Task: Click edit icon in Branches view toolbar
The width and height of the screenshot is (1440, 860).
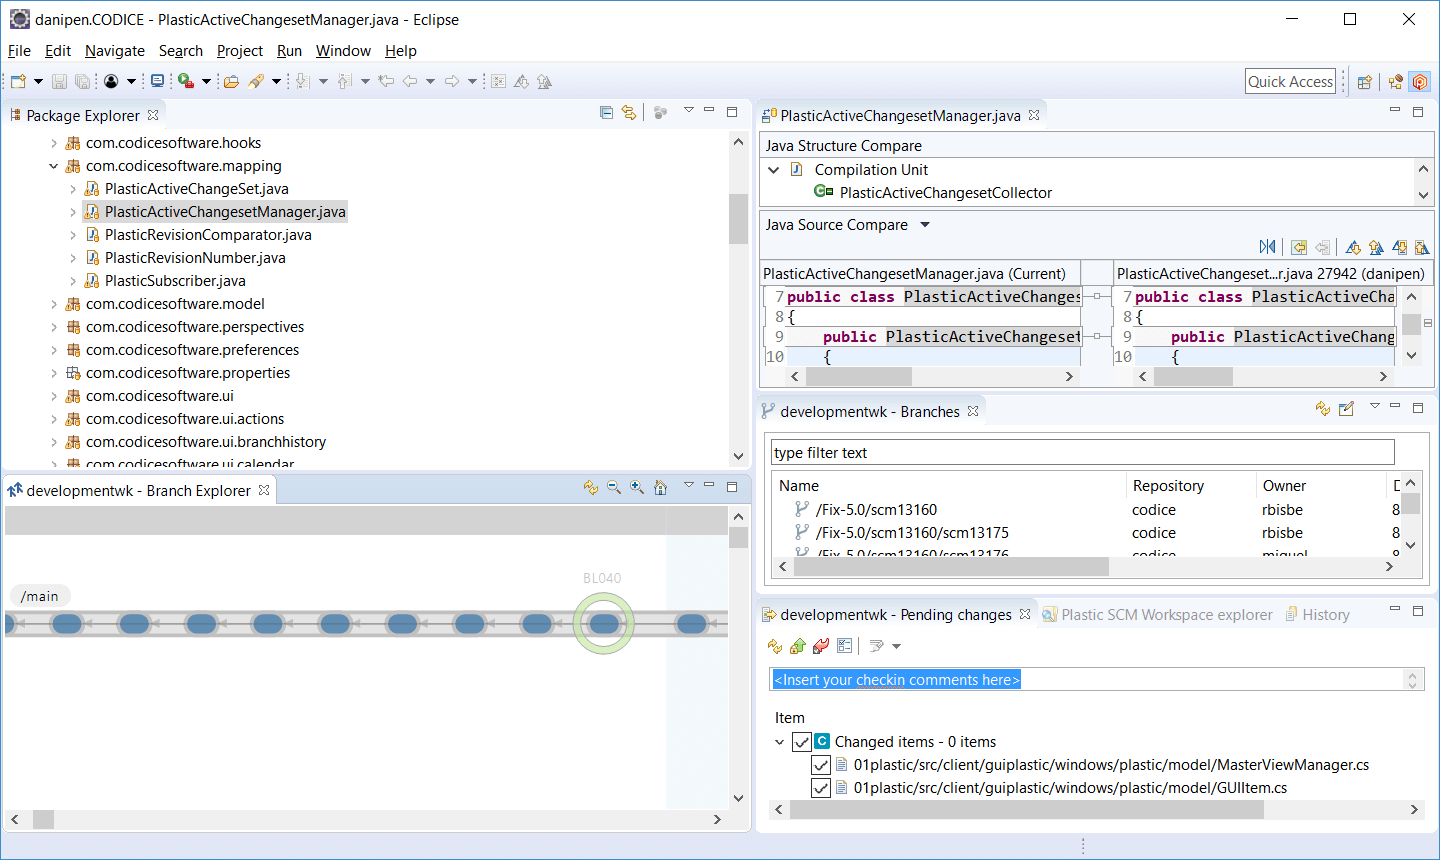Action: [1346, 408]
